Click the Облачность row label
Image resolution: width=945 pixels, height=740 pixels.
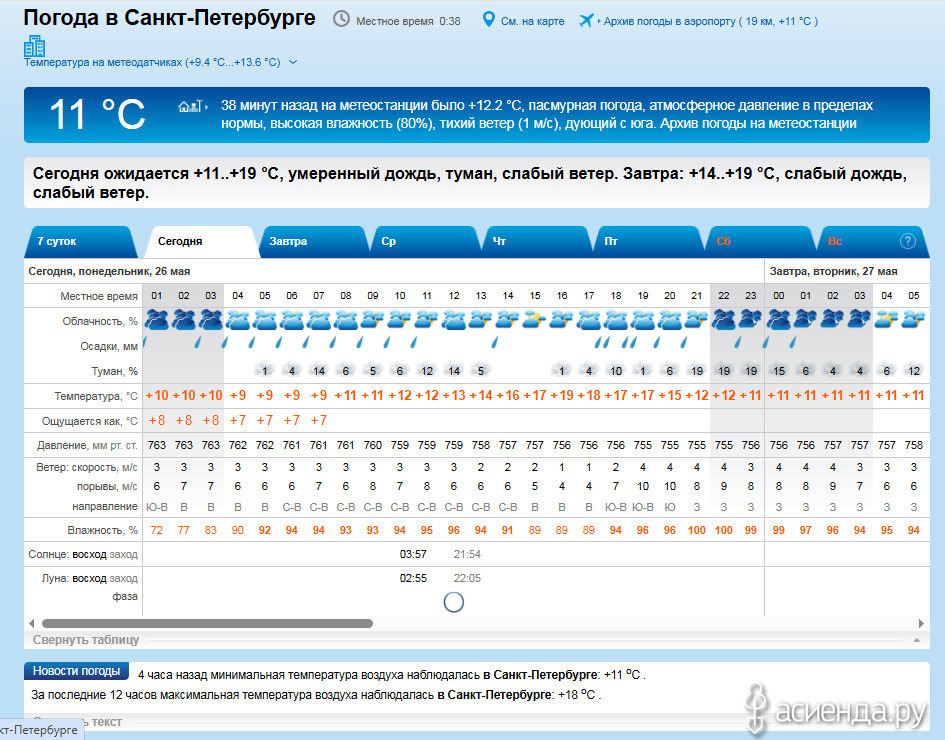100,321
